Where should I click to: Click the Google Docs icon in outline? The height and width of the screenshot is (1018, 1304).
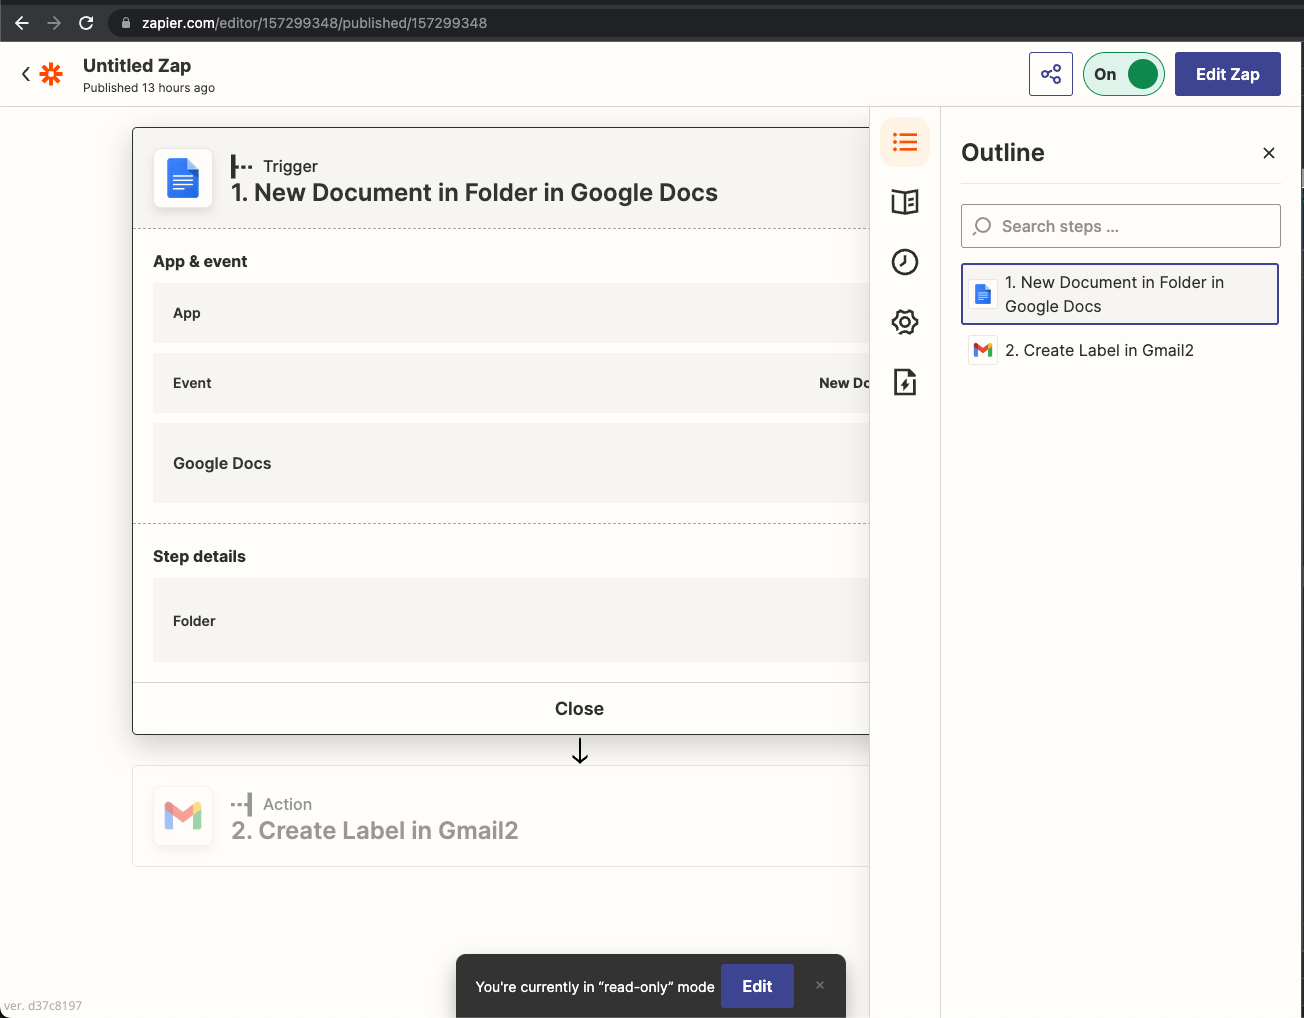983,294
